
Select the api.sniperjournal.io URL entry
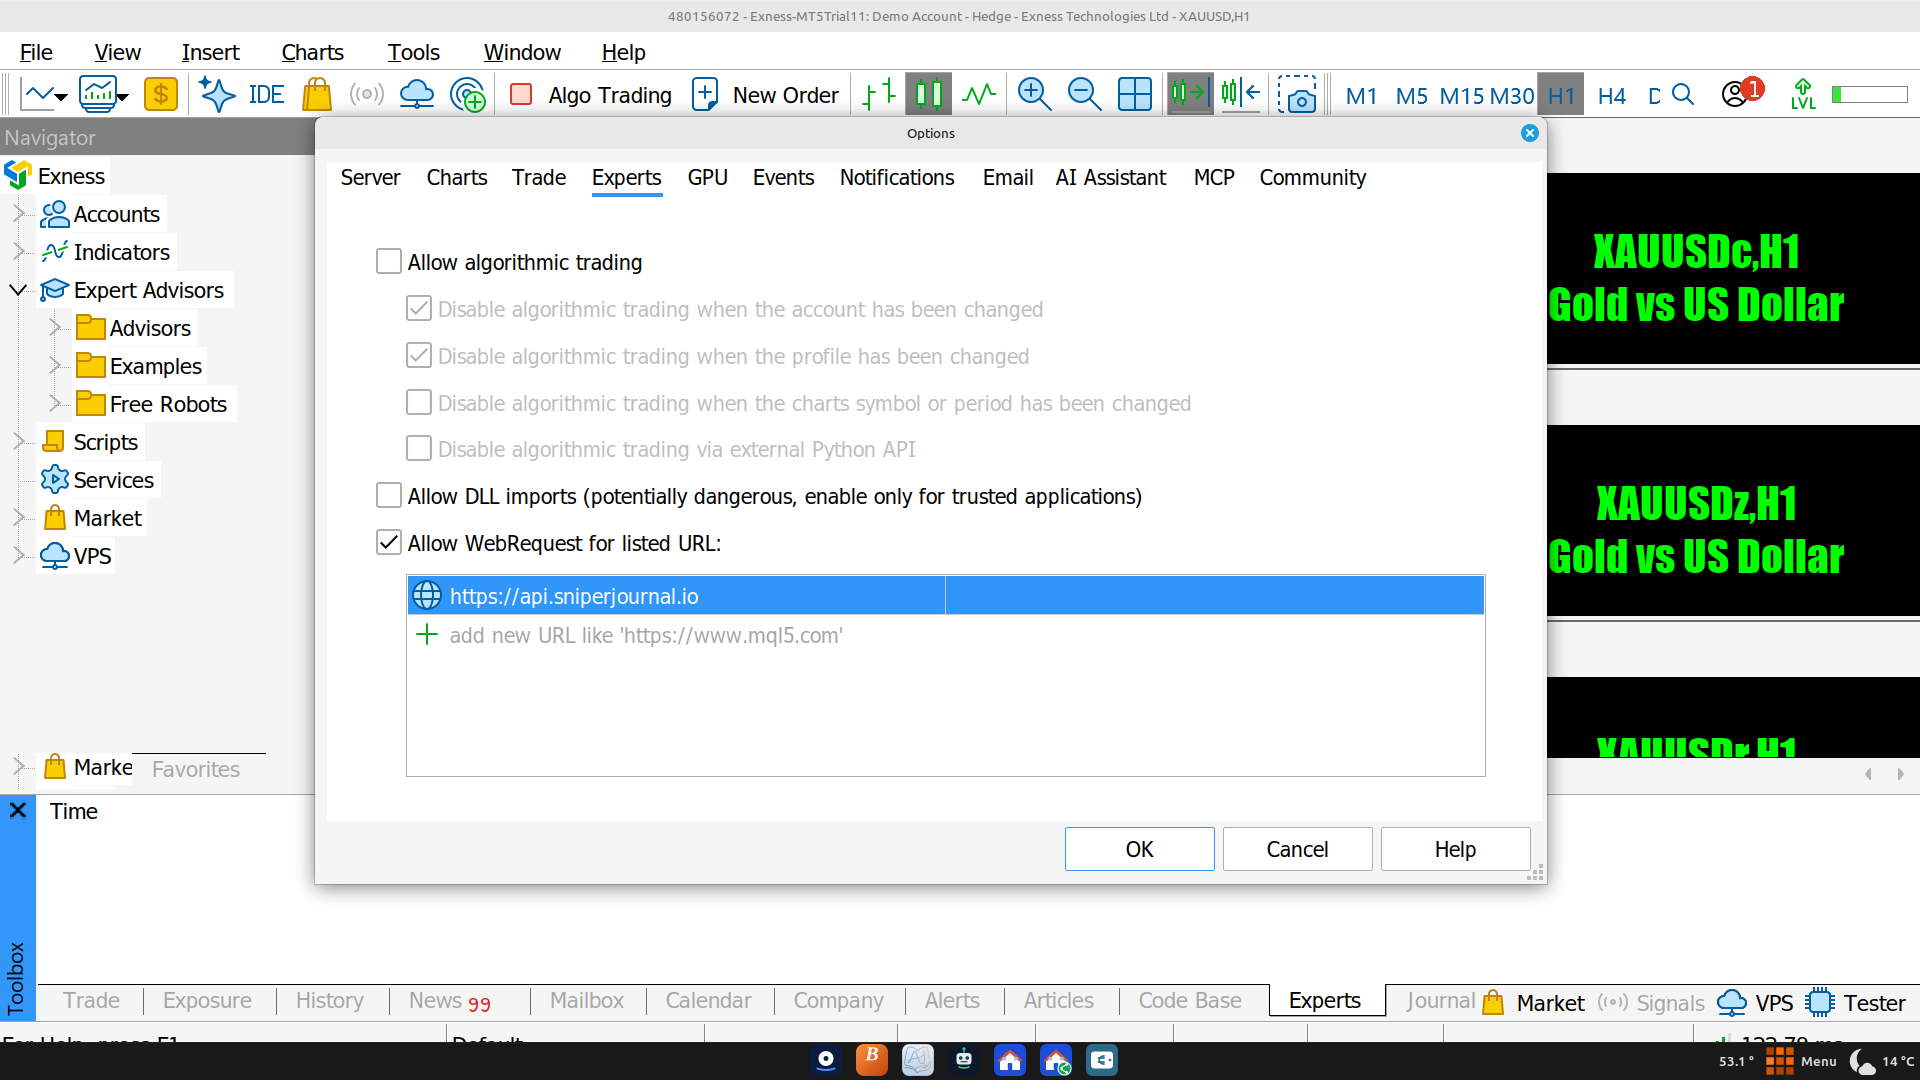945,596
